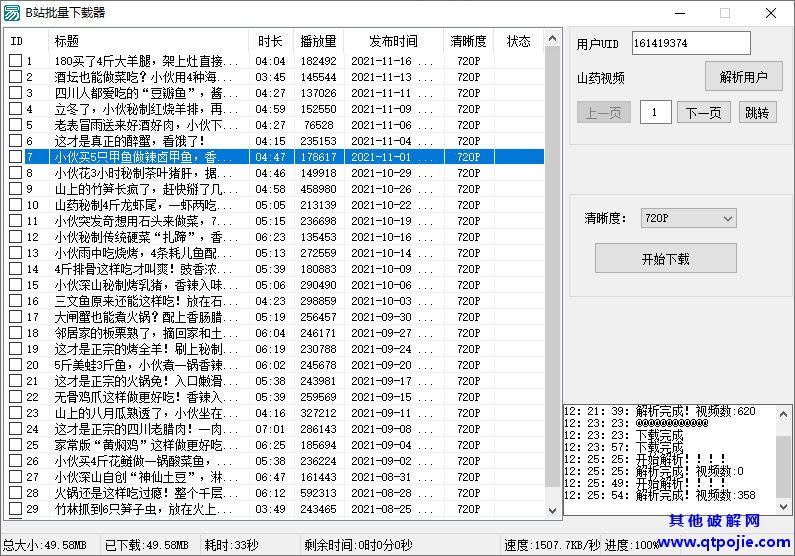
Task: Select the checkbox of row 29
Action: point(16,508)
